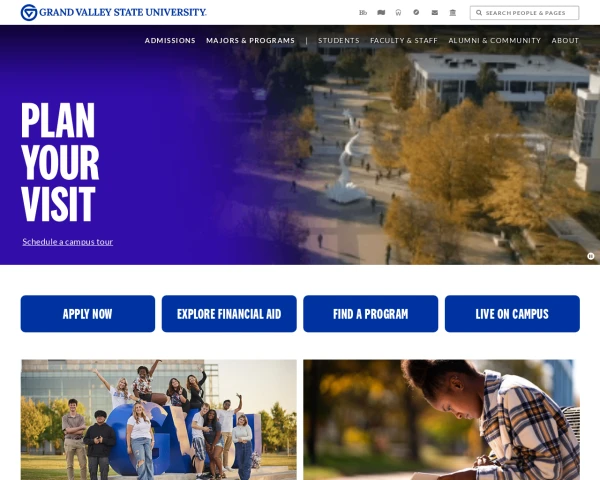Open the About menu item

click(565, 41)
